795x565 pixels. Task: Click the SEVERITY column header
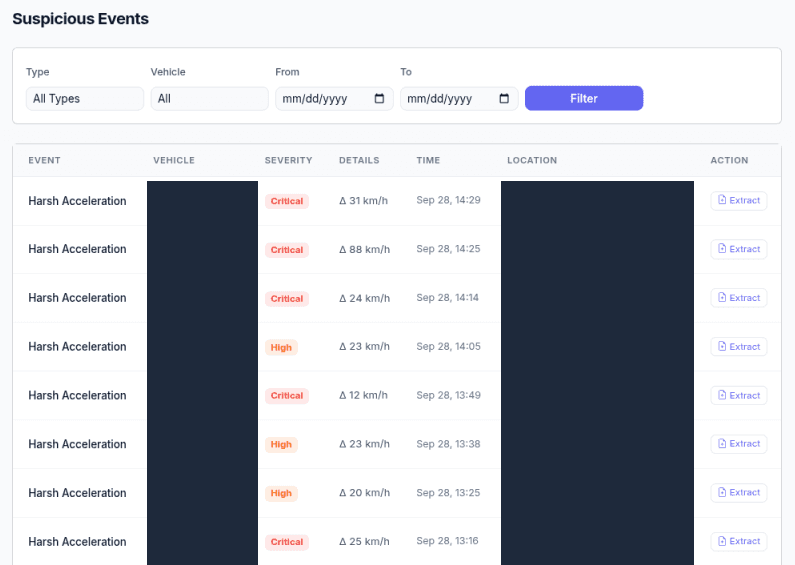288,160
